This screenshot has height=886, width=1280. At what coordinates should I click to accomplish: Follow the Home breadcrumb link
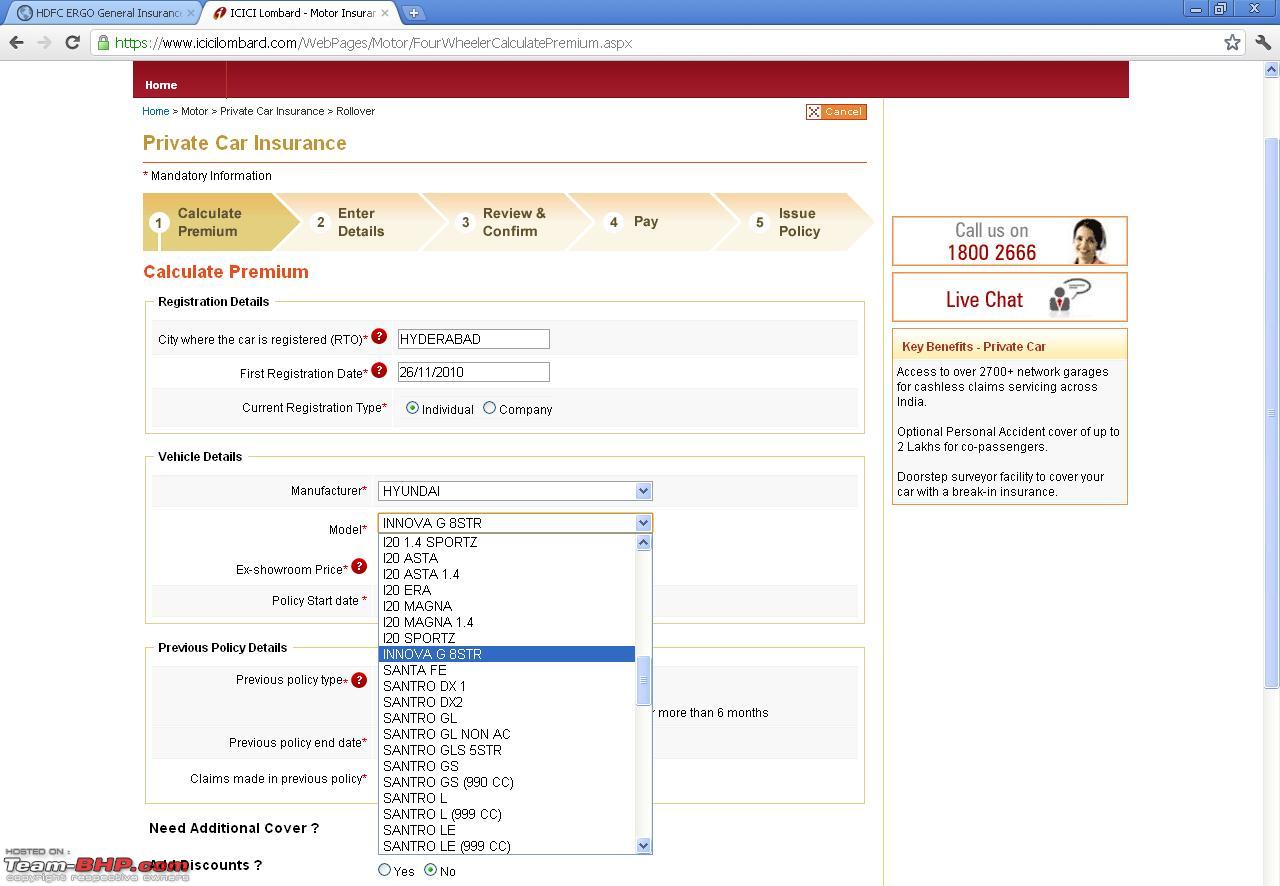[x=155, y=111]
